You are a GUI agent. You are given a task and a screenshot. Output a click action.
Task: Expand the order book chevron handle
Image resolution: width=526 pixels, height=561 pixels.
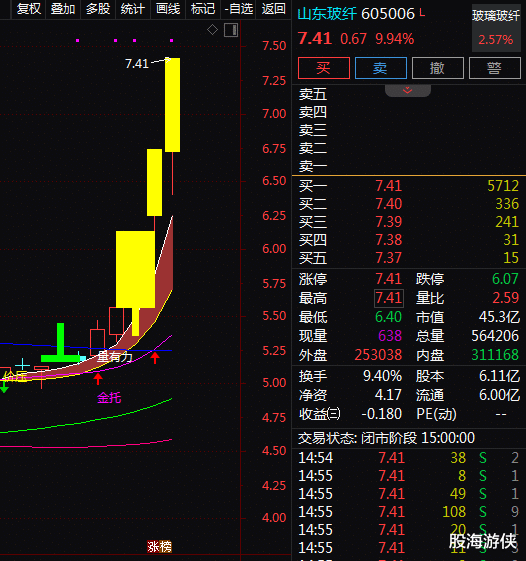pyautogui.click(x=408, y=91)
